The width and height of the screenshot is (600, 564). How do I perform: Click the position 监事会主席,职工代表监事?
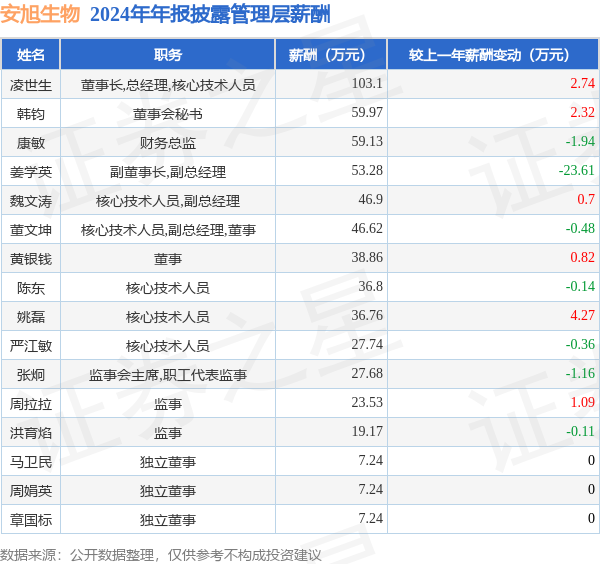click(168, 375)
